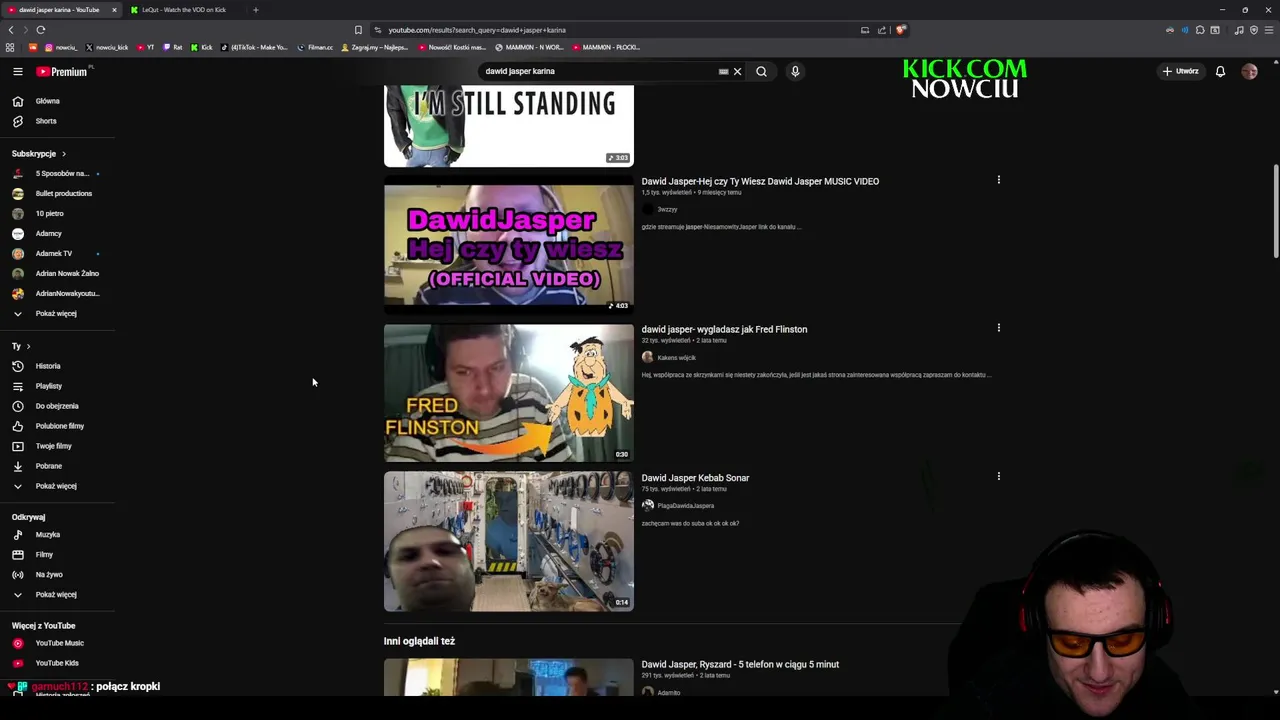This screenshot has height=720, width=1280.
Task: Open 3wzzyy channel link
Action: tap(667, 210)
